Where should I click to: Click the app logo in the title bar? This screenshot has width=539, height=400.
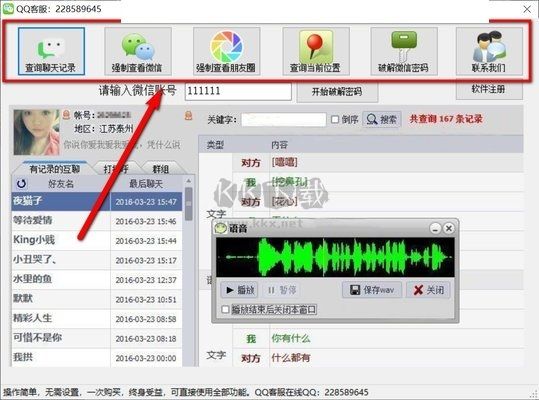(x=8, y=8)
